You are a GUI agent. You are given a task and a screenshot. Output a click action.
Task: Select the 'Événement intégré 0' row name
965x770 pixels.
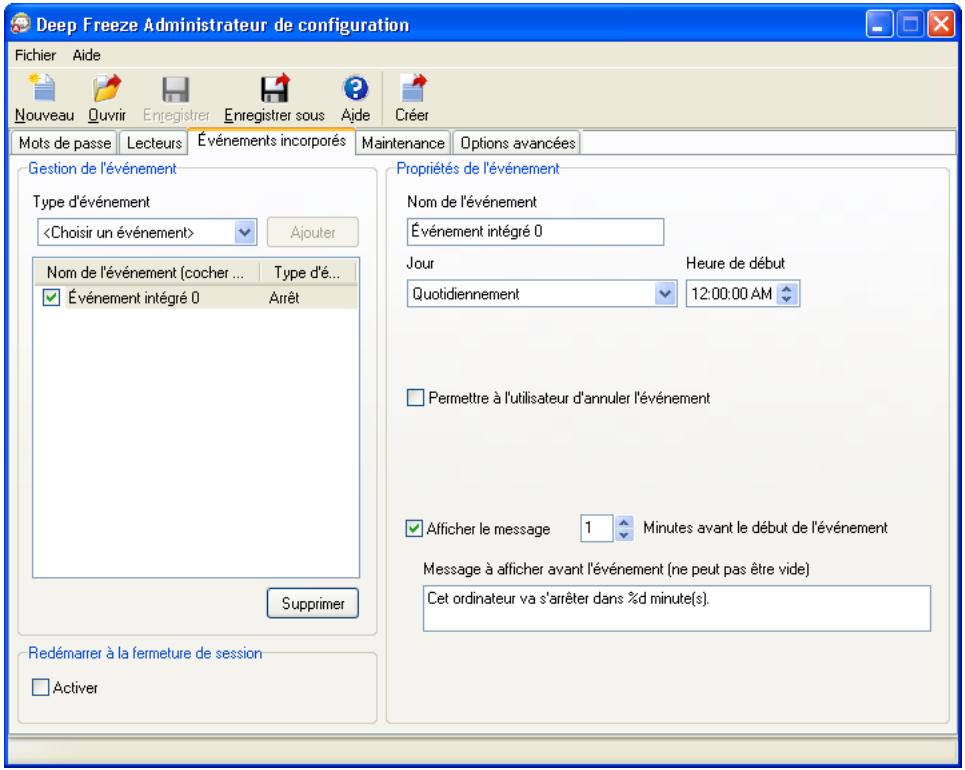(134, 298)
